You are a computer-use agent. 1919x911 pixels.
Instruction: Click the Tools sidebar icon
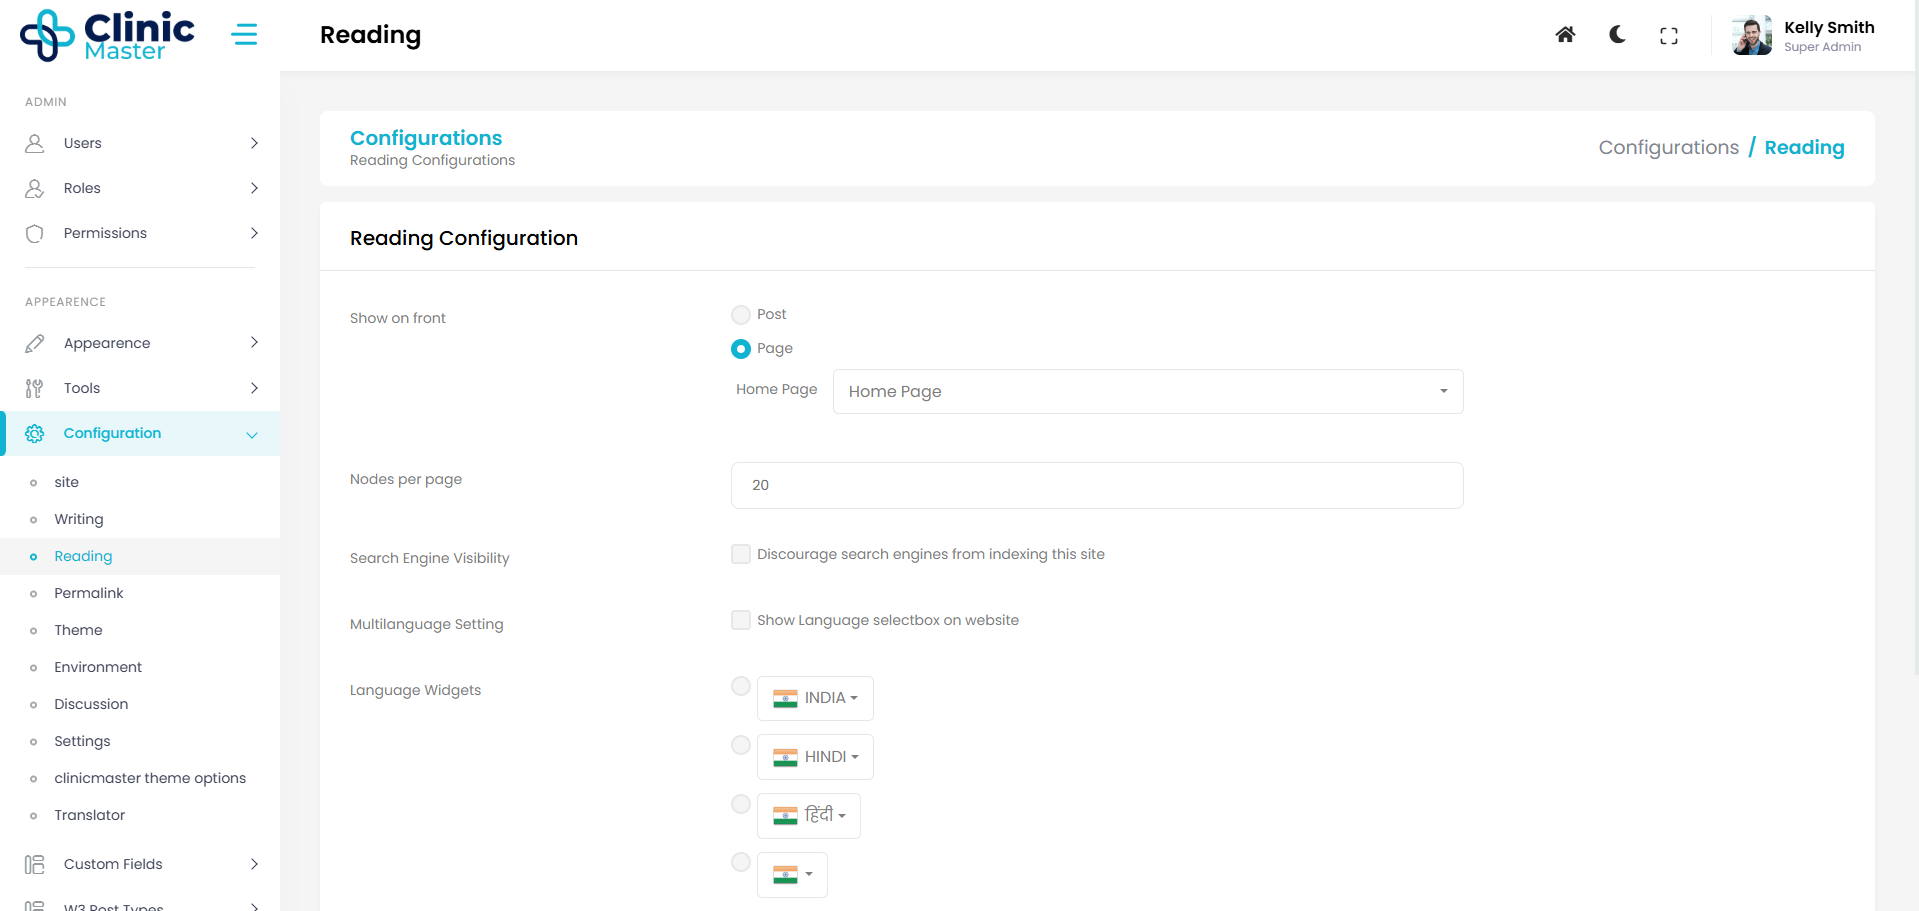pos(35,388)
